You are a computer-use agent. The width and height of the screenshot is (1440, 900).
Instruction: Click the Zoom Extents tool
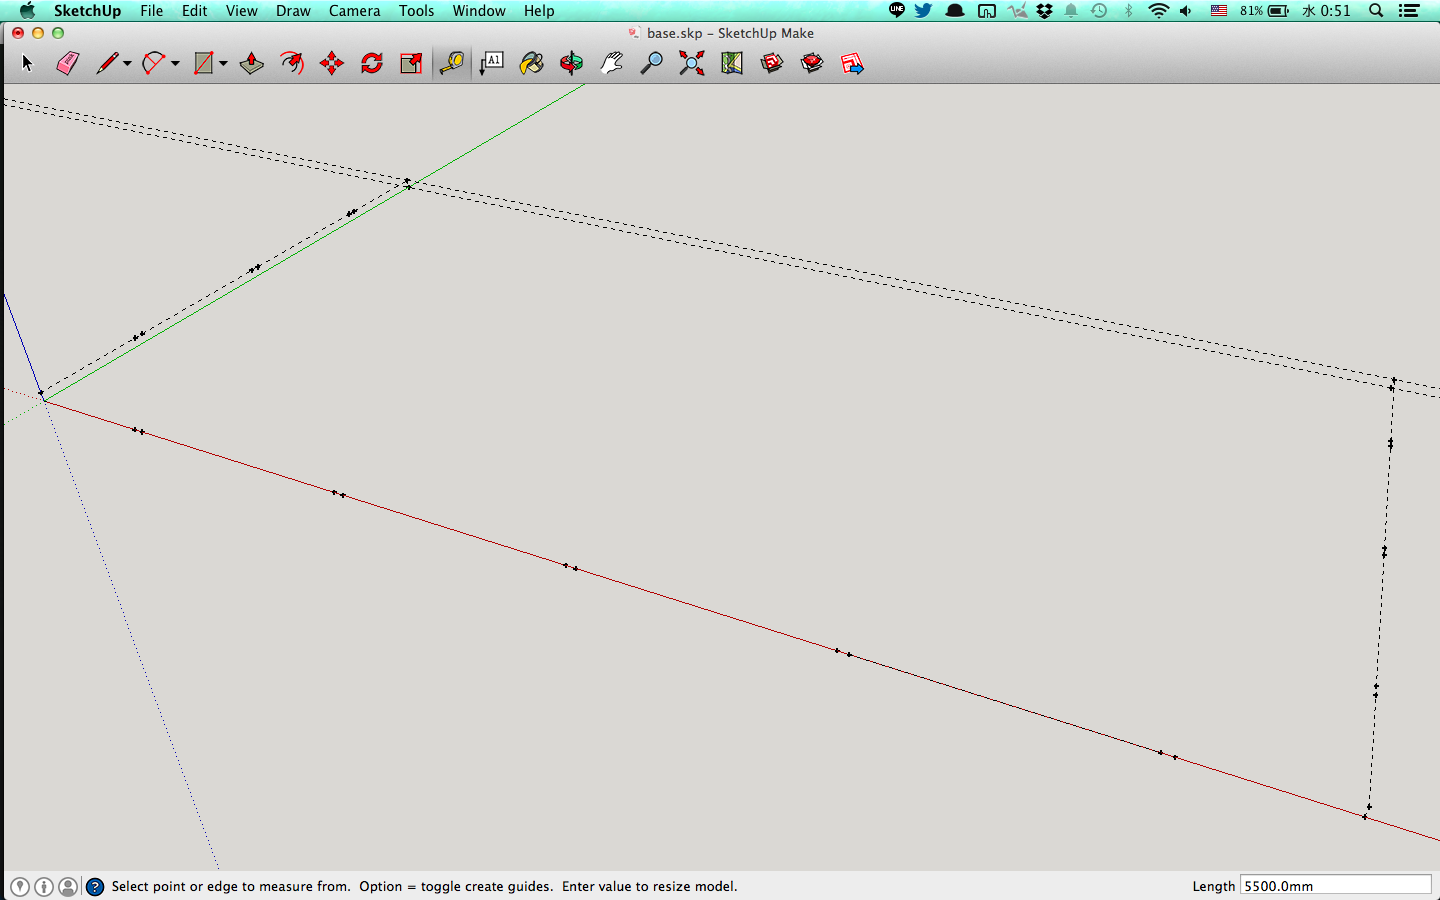click(692, 64)
